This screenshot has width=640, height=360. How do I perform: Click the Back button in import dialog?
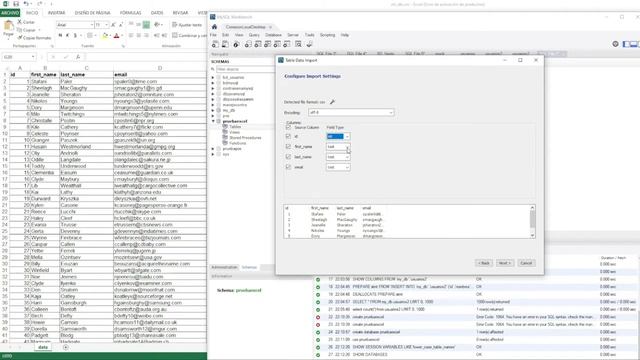click(x=484, y=263)
